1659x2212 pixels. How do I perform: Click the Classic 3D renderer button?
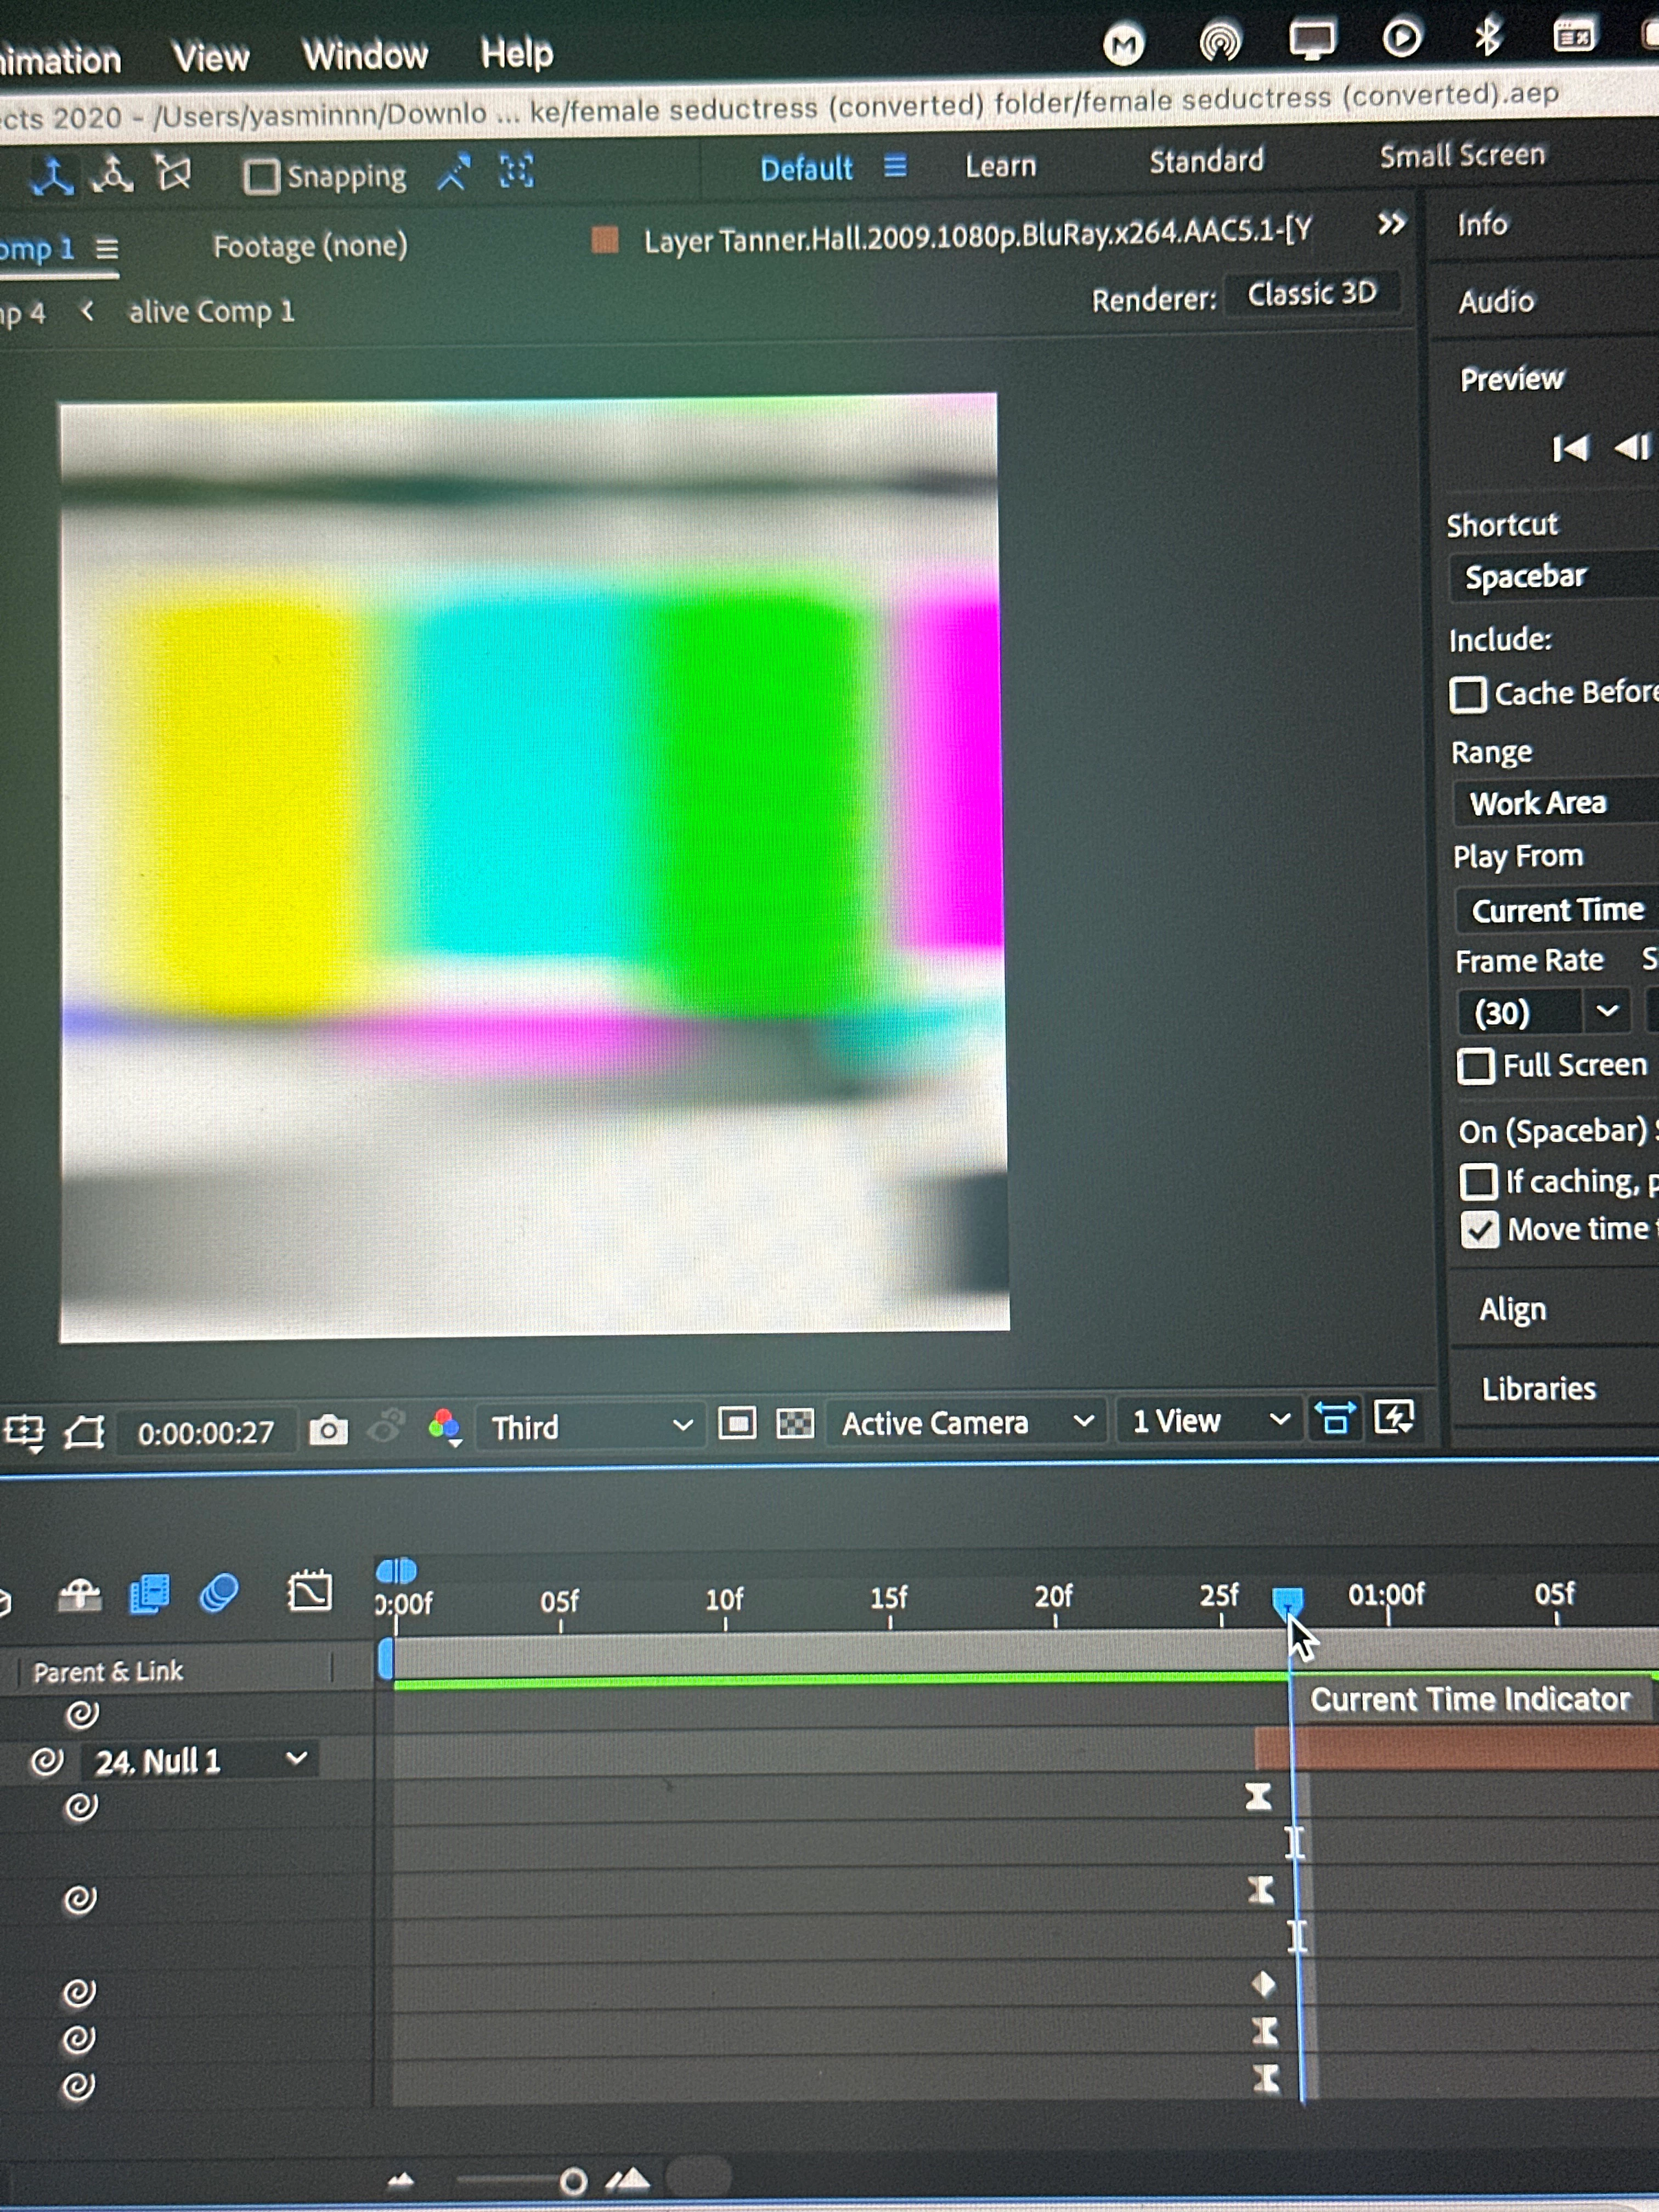(x=1311, y=294)
